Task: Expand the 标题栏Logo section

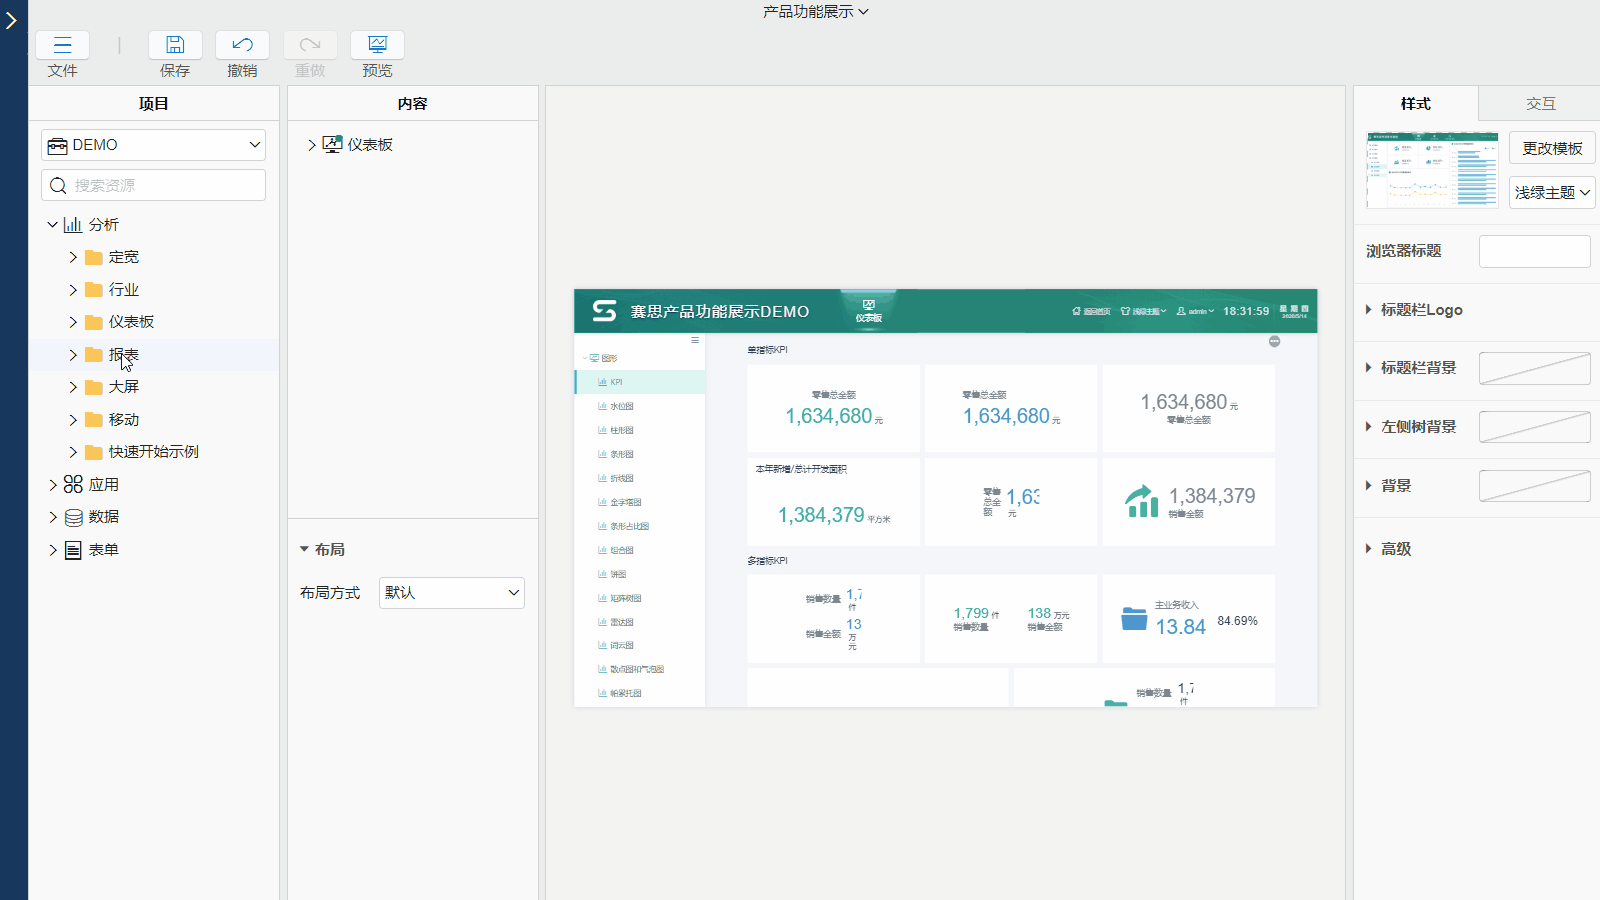Action: [1369, 310]
